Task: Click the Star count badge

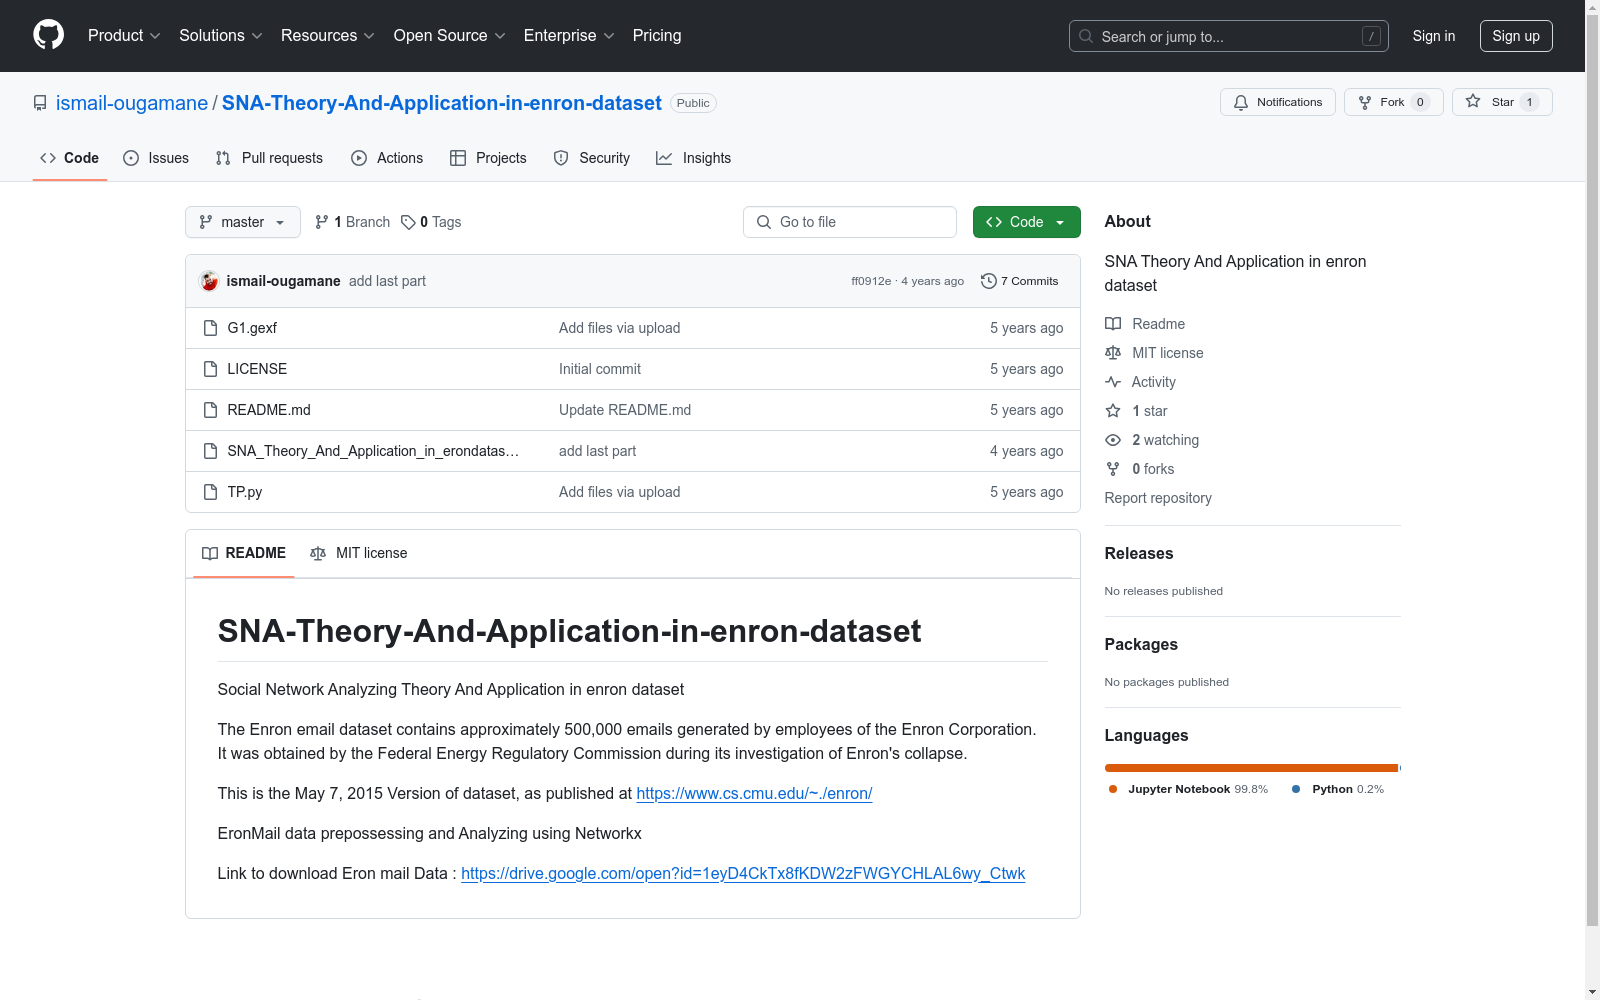Action: coord(1529,102)
